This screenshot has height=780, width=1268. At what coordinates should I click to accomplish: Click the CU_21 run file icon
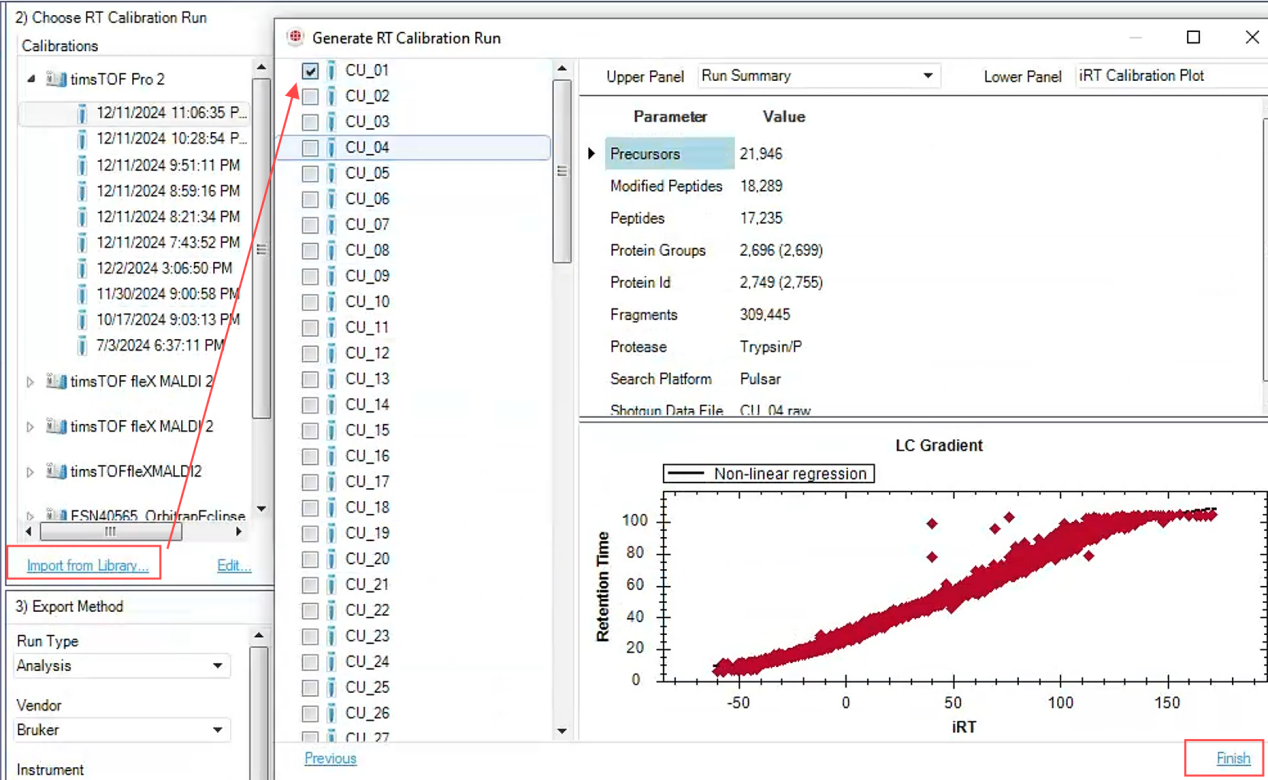click(x=332, y=585)
